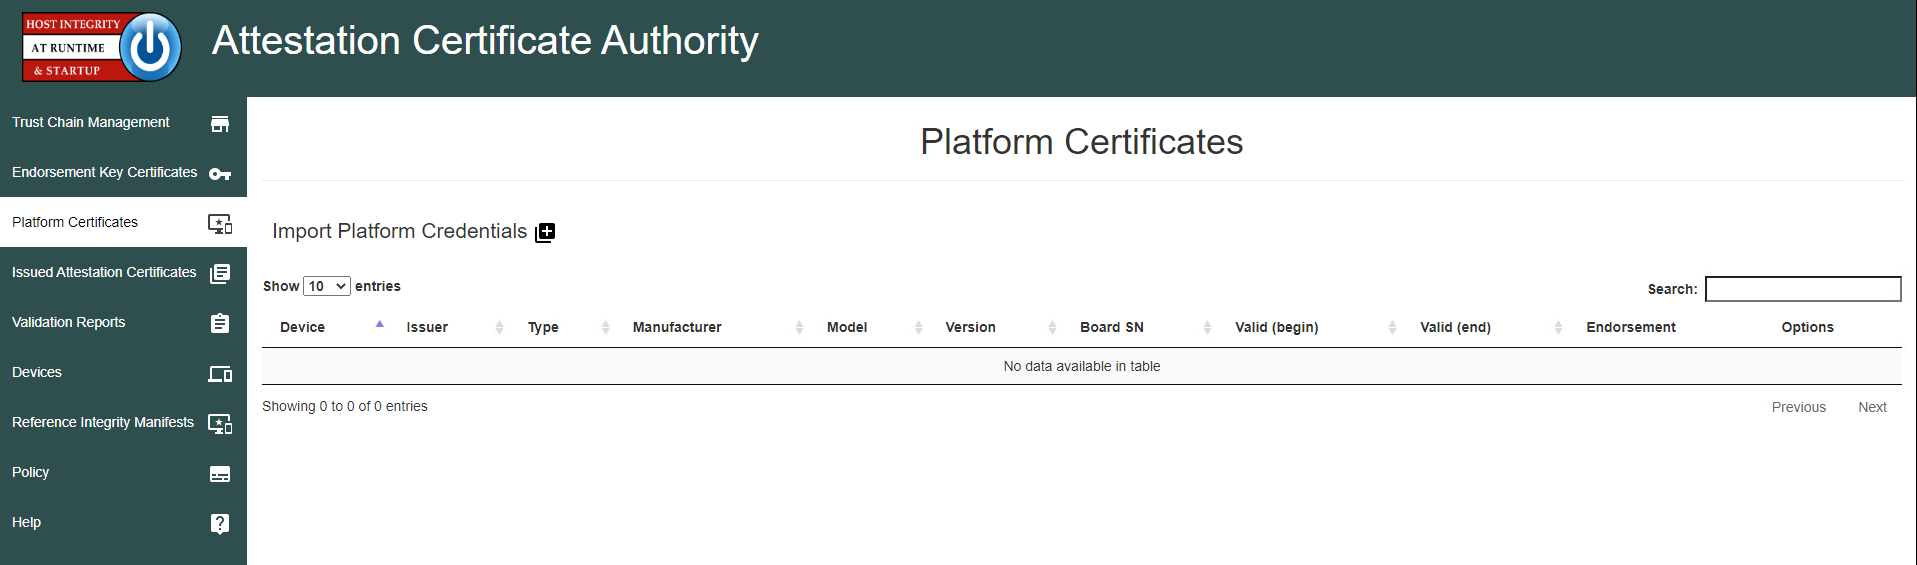Image resolution: width=1917 pixels, height=565 pixels.
Task: Sort table by Device column
Action: pyautogui.click(x=325, y=327)
